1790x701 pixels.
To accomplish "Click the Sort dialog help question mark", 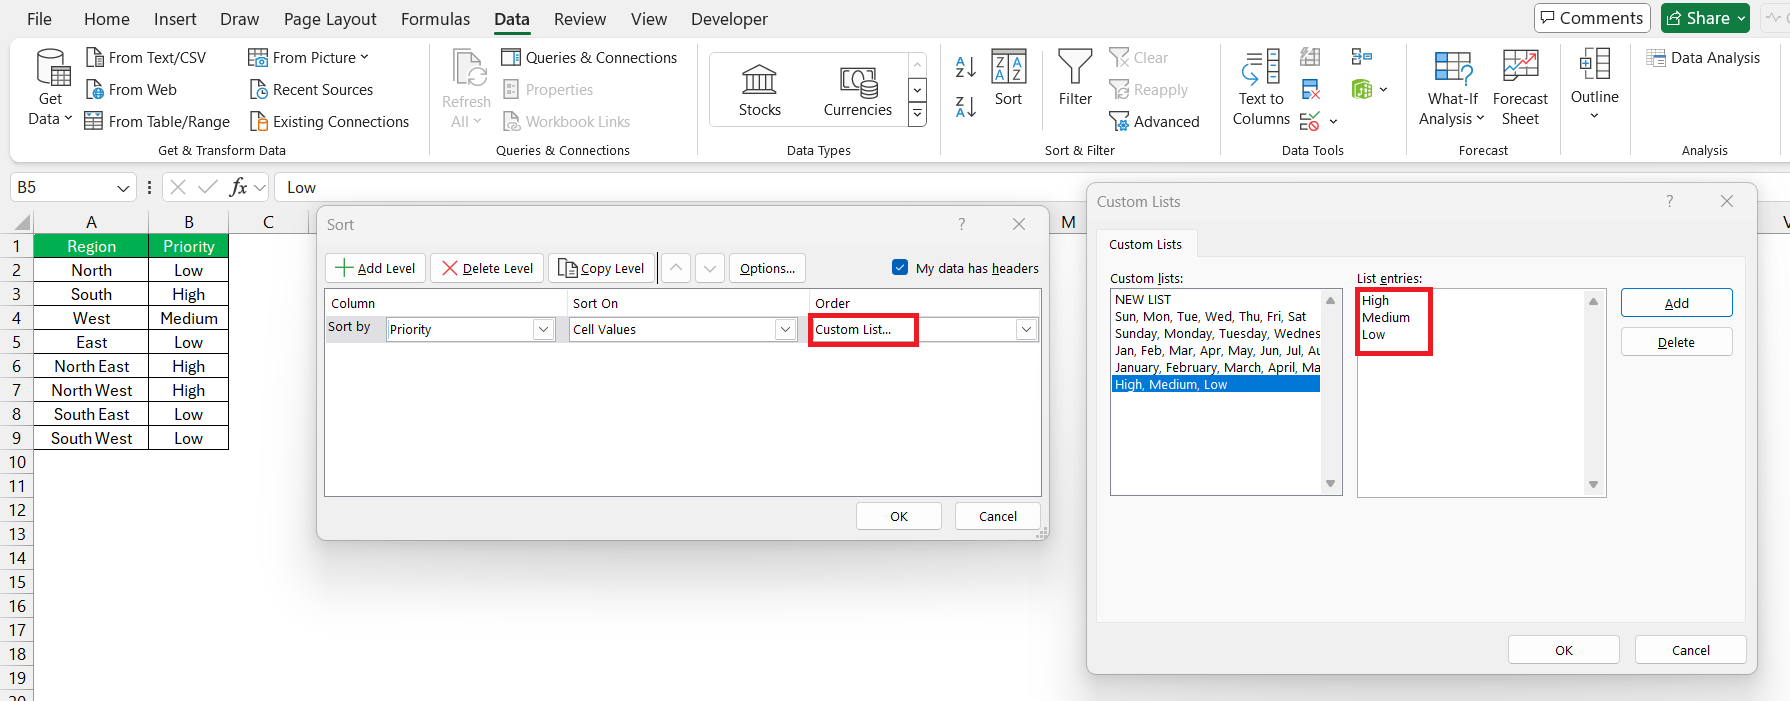I will (x=961, y=224).
